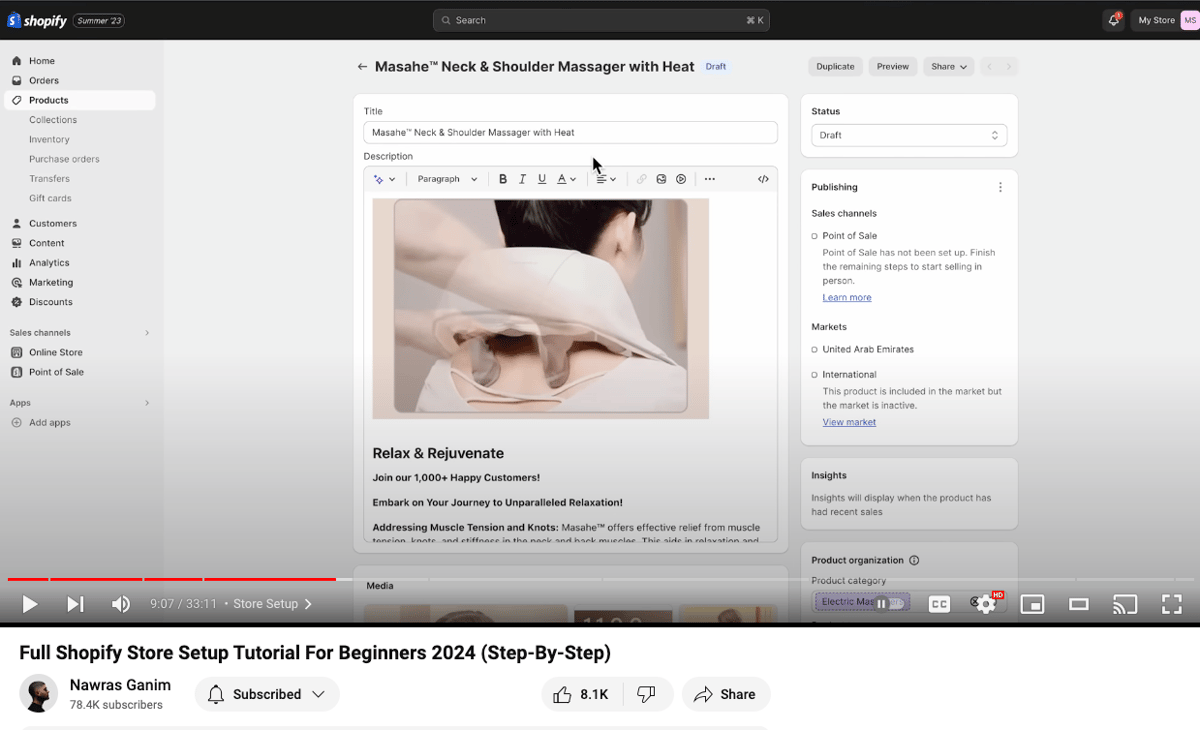The height and width of the screenshot is (730, 1200).
Task: Click Nawras Ganim channel avatar
Action: point(38,694)
